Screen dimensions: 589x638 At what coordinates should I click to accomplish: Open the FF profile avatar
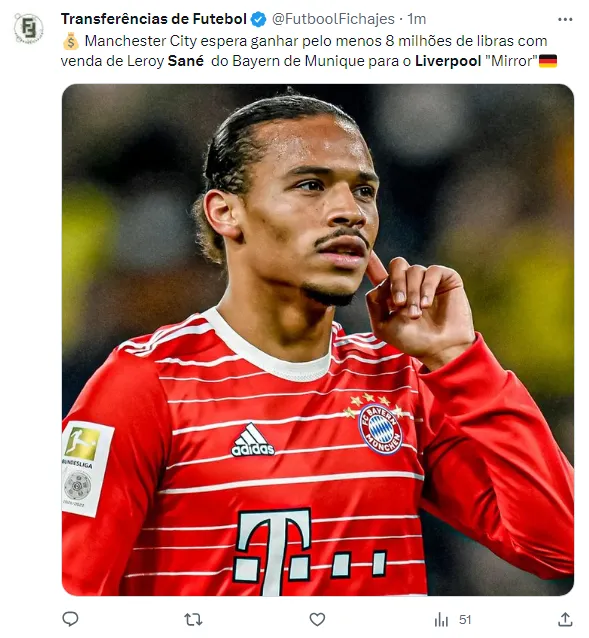point(28,28)
